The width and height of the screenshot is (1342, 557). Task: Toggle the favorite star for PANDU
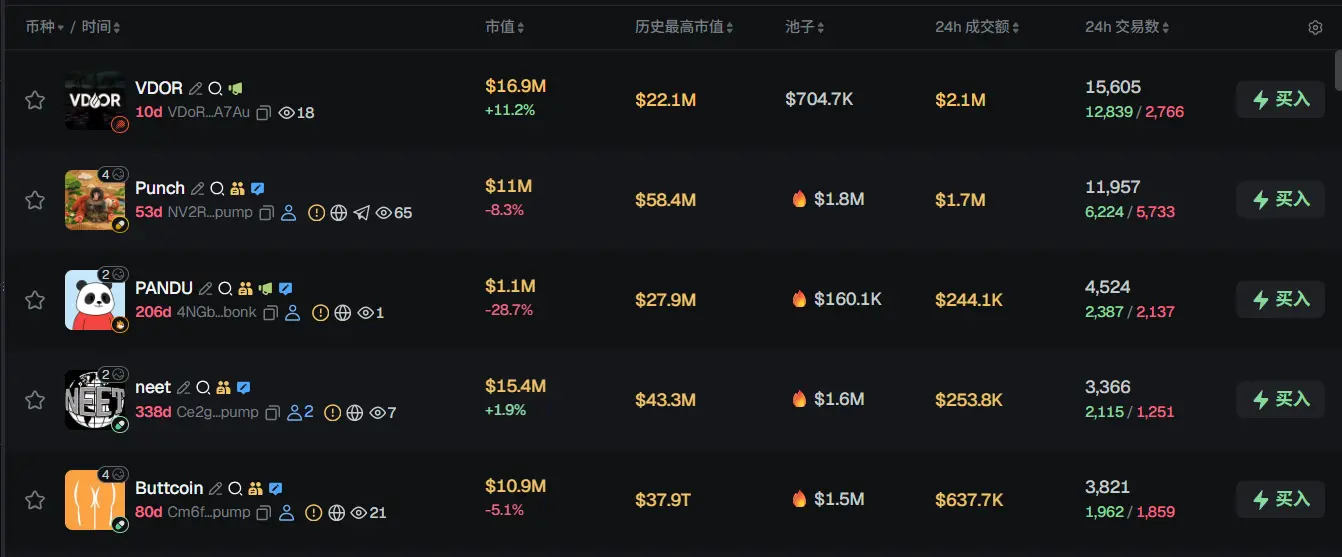35,300
